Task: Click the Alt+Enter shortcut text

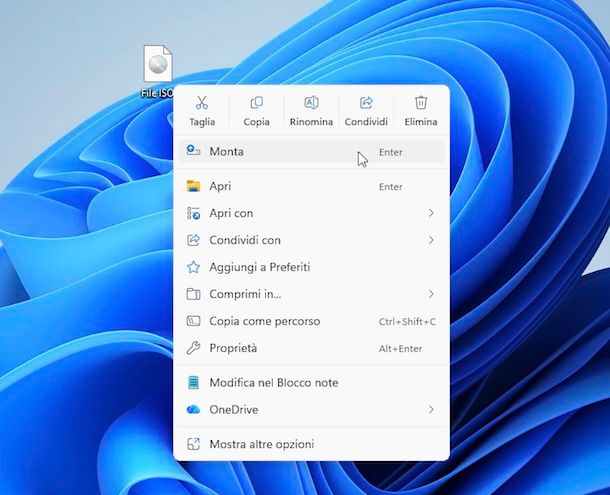Action: coord(400,348)
